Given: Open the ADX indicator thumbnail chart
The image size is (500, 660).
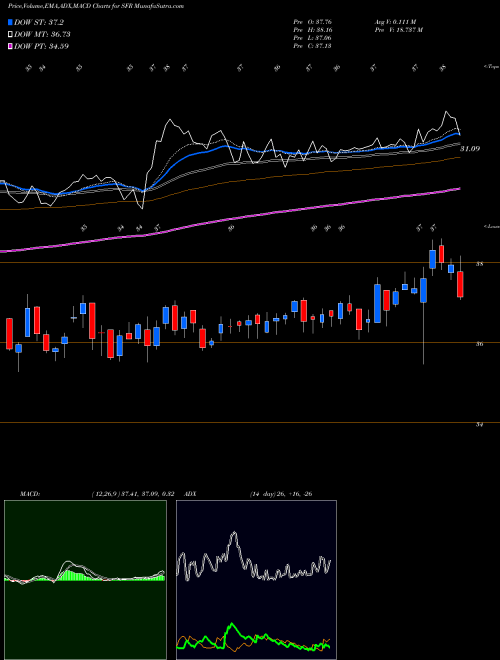Looking at the screenshot, I should coord(256,580).
